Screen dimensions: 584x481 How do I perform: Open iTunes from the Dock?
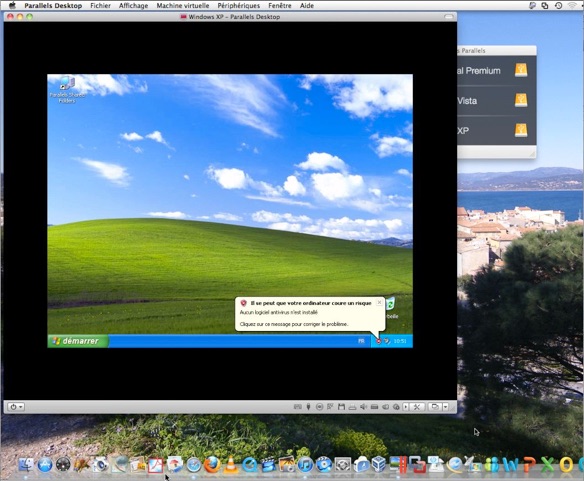click(305, 465)
